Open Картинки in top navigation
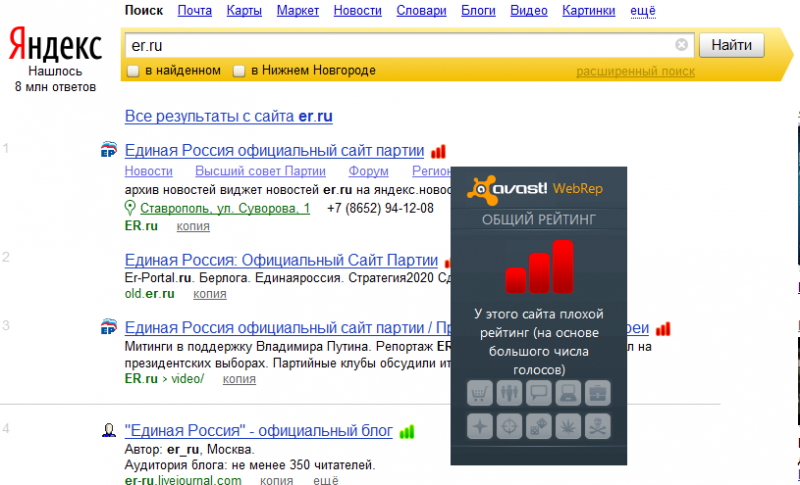800x485 pixels. 588,11
